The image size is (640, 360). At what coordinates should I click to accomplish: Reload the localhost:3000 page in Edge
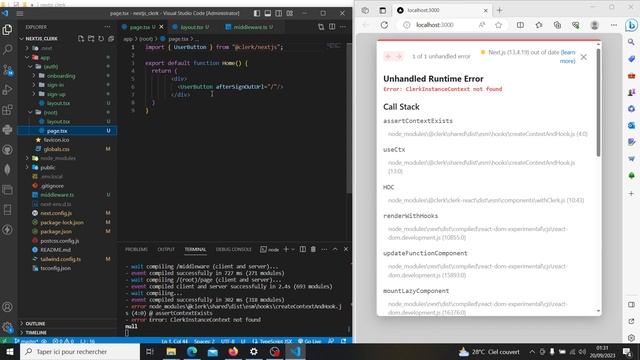pos(384,25)
